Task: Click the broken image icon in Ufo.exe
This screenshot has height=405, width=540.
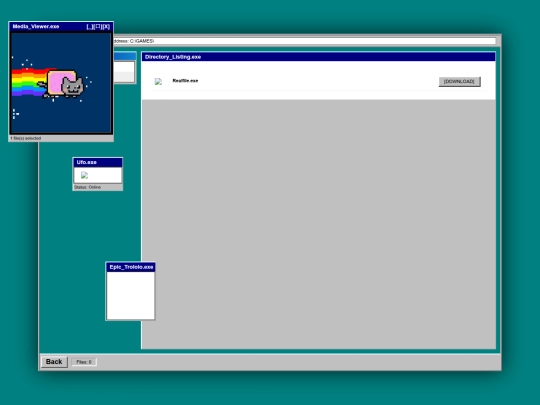Action: (x=84, y=175)
